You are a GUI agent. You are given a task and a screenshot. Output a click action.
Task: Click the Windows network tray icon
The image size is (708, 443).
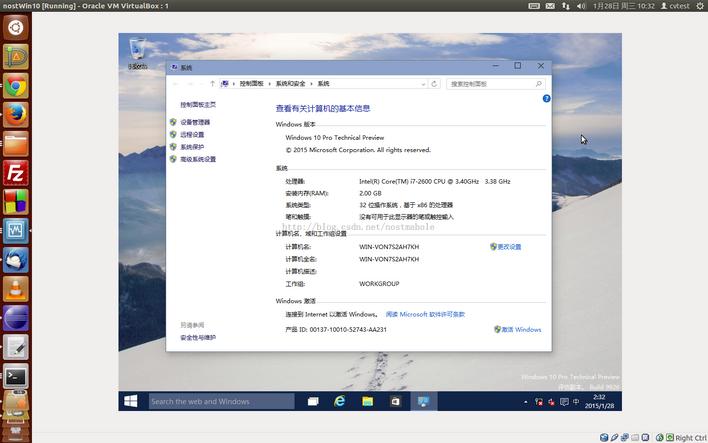click(x=539, y=401)
